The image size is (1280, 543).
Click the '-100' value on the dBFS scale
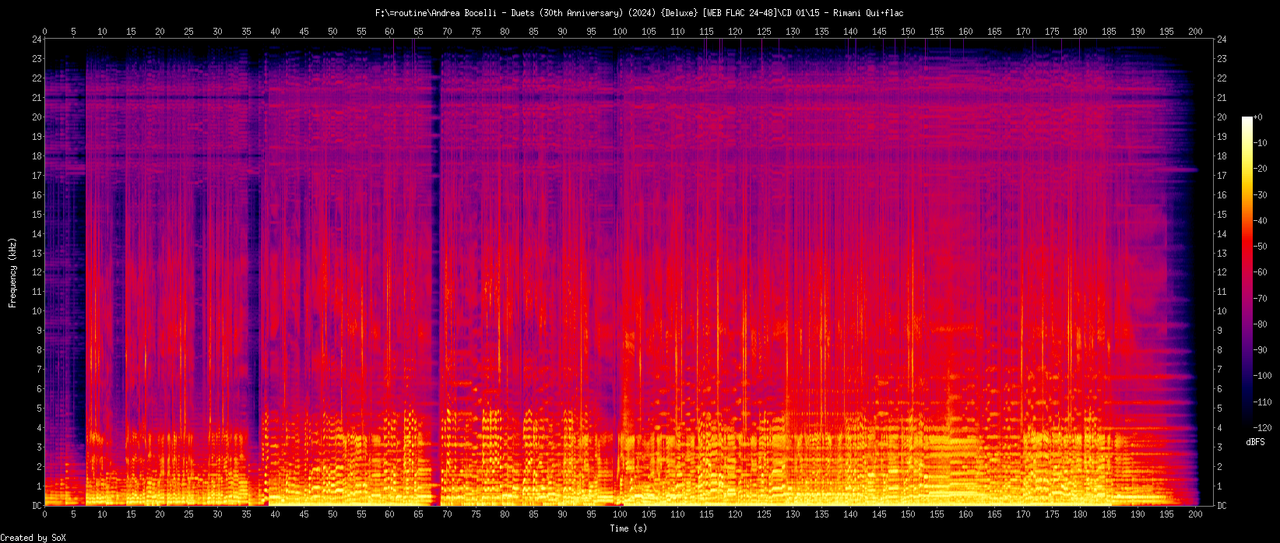(x=1263, y=375)
